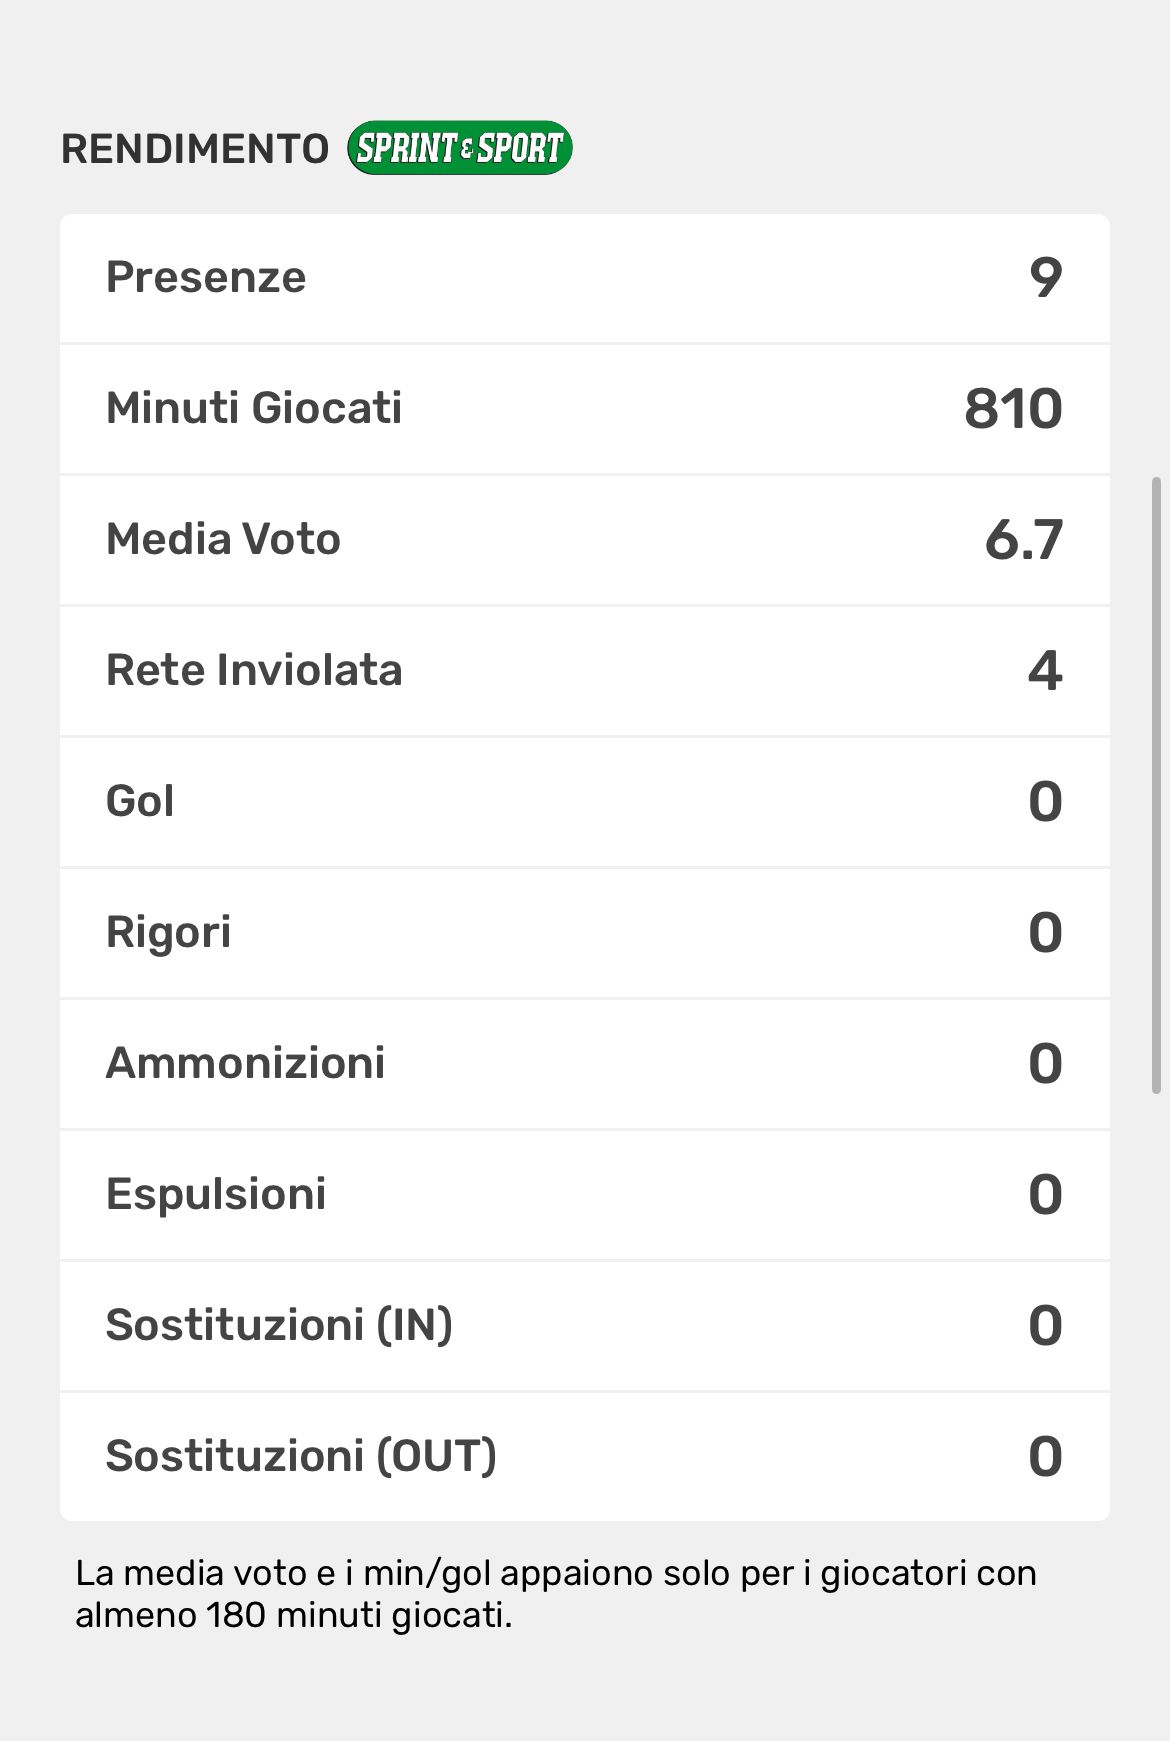Tap the Minuti Giocati row label

click(254, 408)
